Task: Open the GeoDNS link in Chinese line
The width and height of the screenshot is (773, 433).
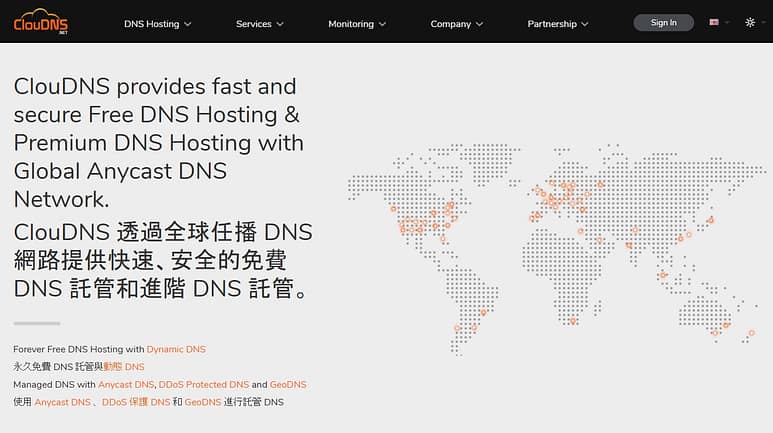Action: pyautogui.click(x=203, y=402)
